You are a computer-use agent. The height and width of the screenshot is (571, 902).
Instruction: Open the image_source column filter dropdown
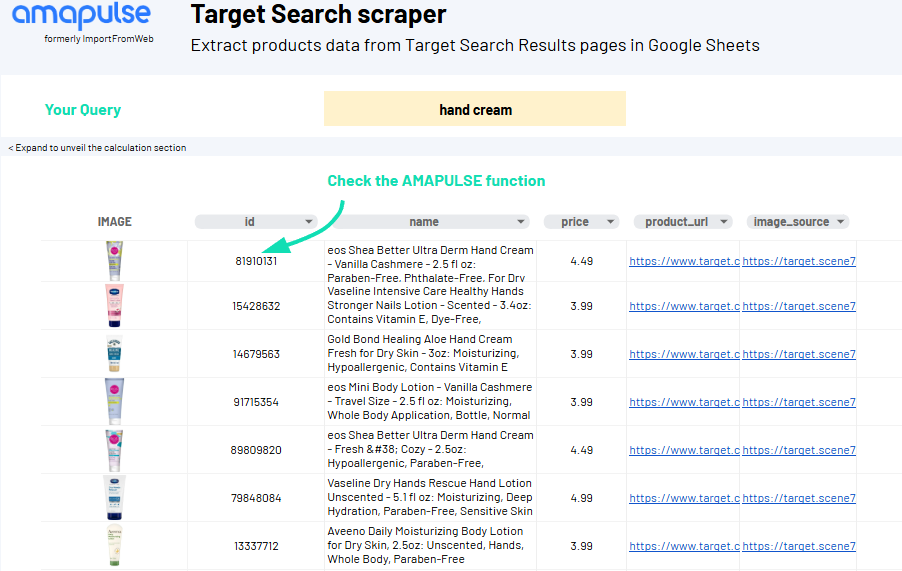[x=840, y=222]
